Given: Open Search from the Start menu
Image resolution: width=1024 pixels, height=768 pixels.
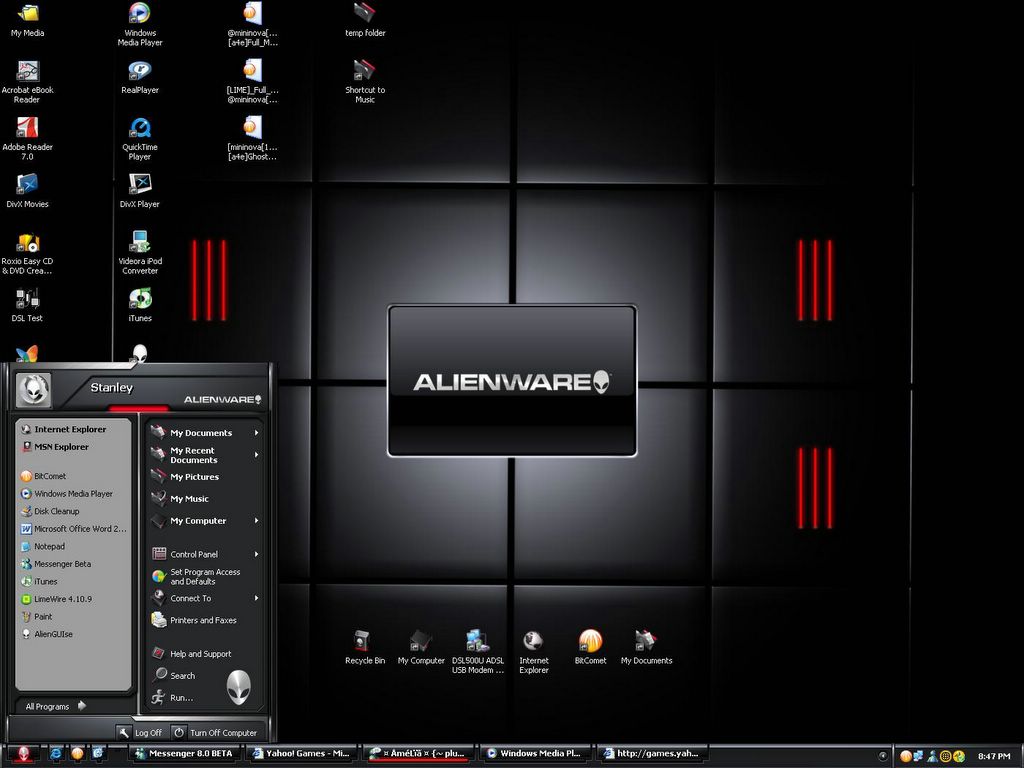Looking at the screenshot, I should tap(174, 675).
